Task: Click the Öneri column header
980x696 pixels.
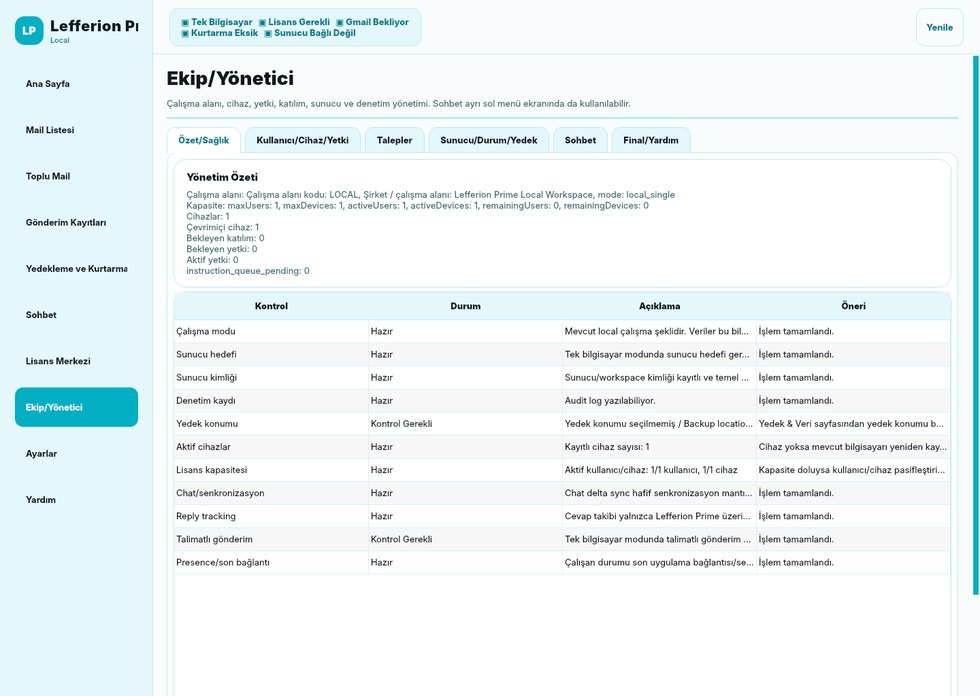Action: (853, 306)
